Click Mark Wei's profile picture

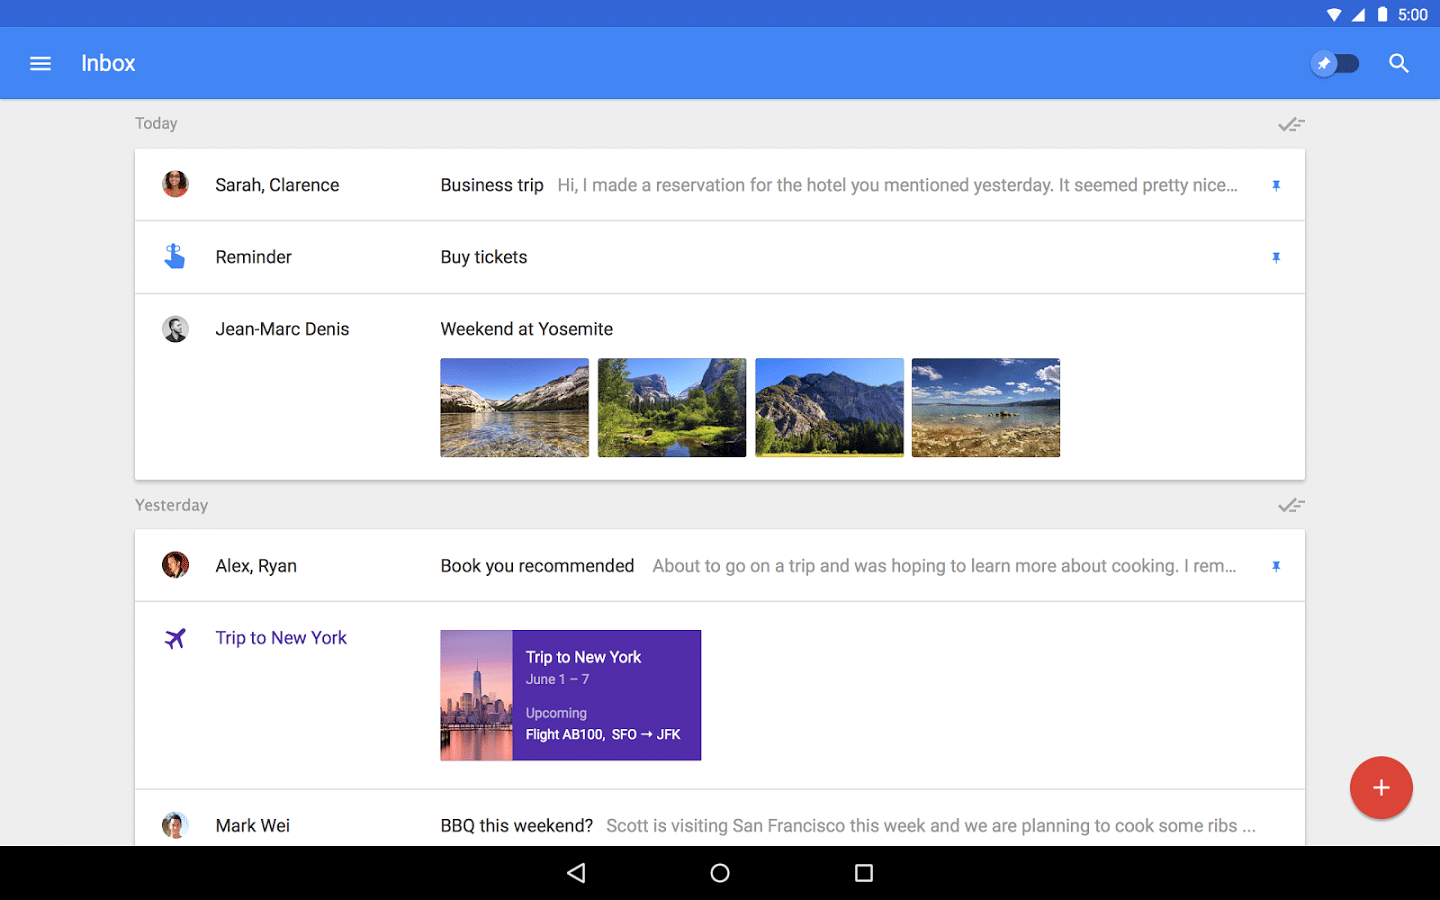click(x=175, y=825)
